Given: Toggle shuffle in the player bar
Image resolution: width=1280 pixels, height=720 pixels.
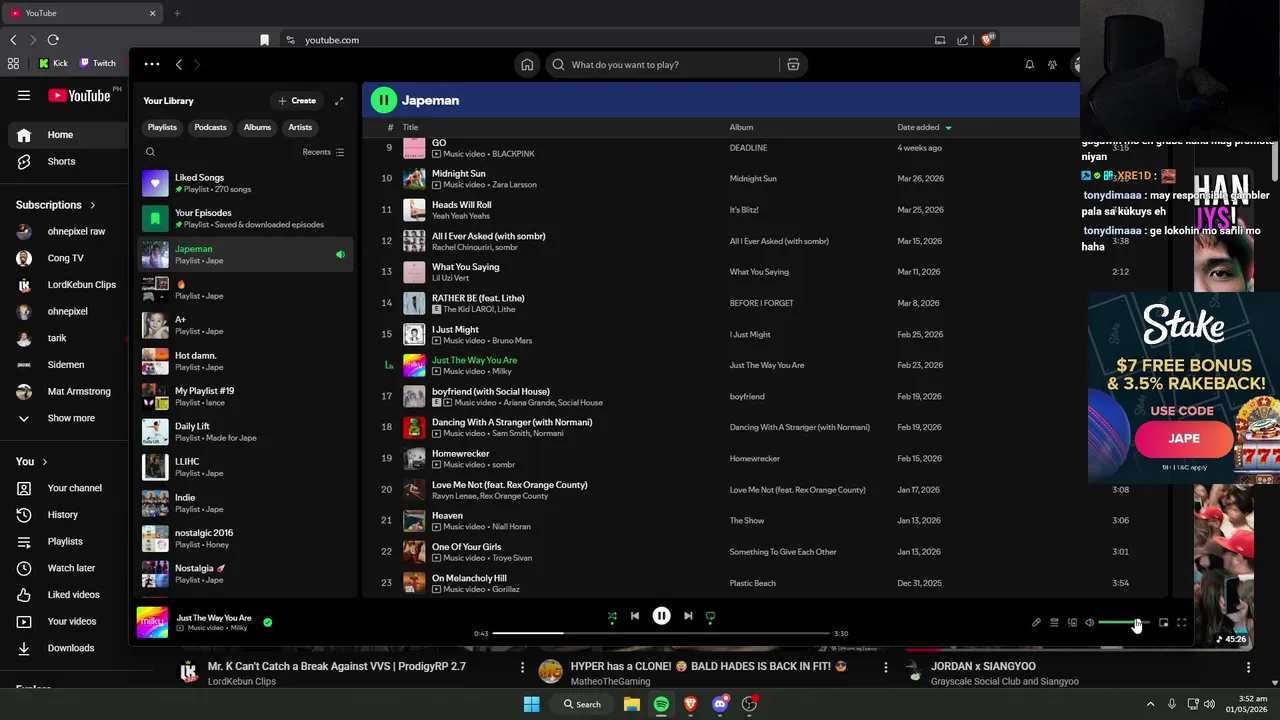Looking at the screenshot, I should (x=612, y=616).
